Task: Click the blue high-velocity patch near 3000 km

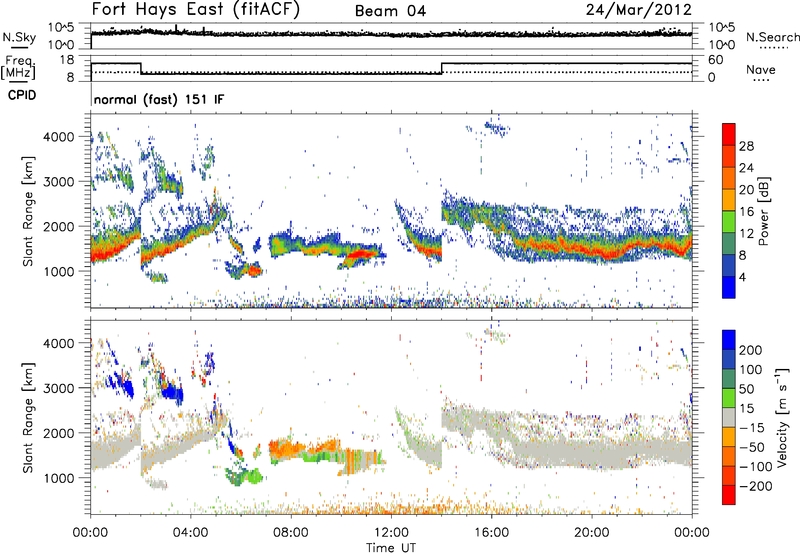Action: pyautogui.click(x=172, y=393)
